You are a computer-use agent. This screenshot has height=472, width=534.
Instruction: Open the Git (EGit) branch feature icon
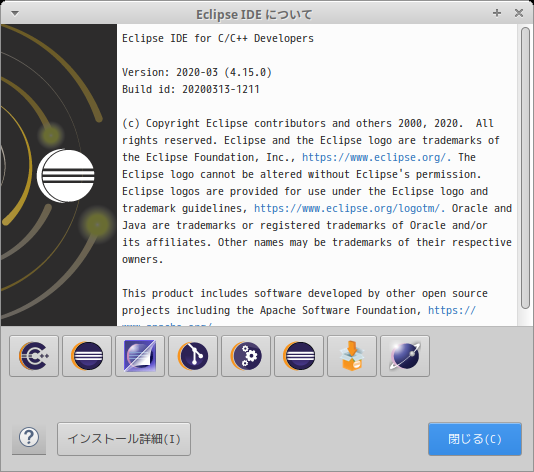click(193, 356)
